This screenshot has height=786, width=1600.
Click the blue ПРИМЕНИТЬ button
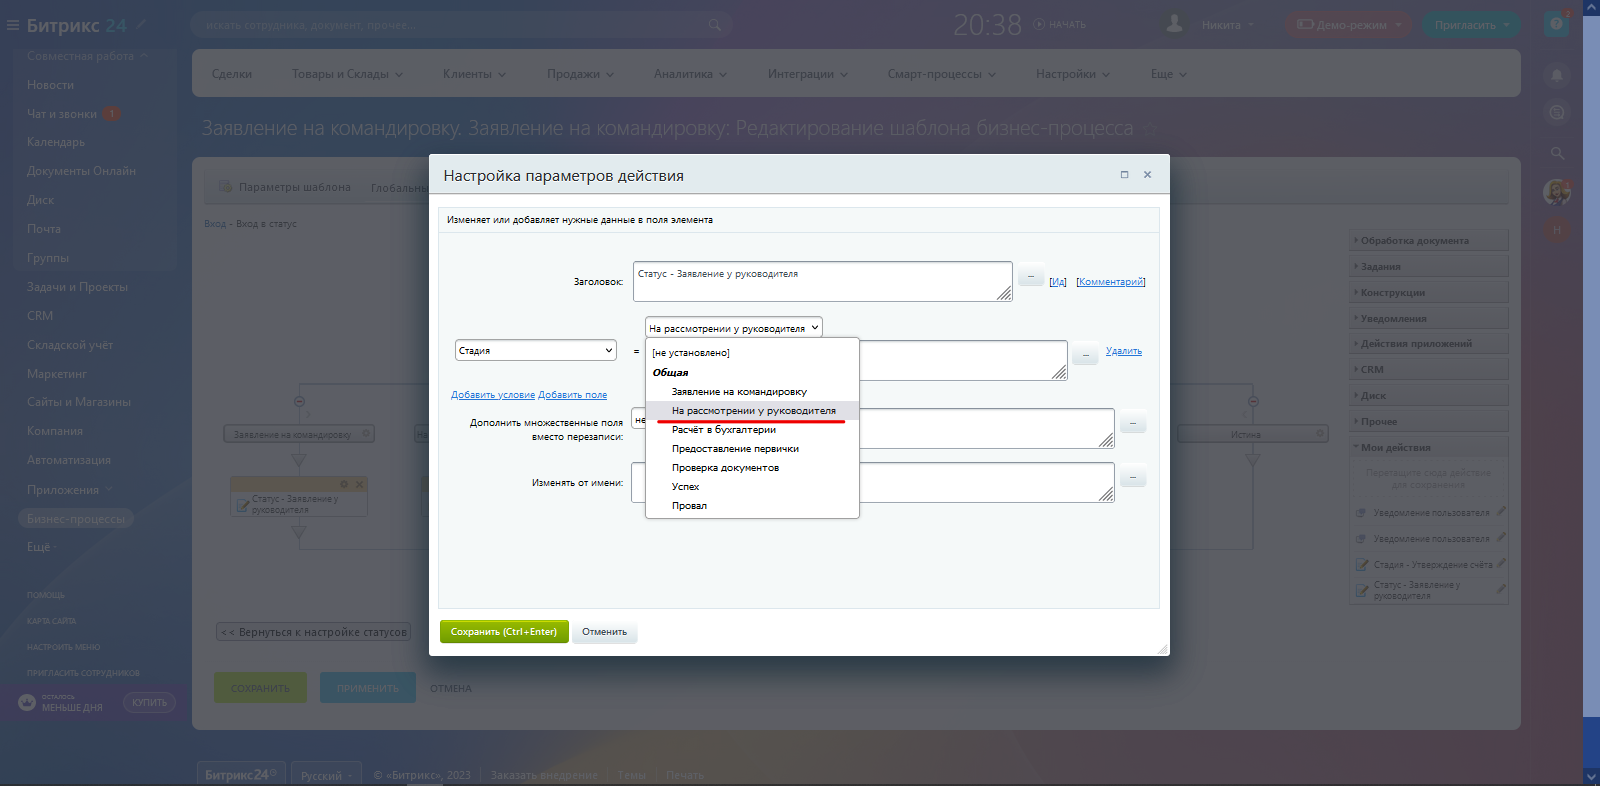(368, 688)
